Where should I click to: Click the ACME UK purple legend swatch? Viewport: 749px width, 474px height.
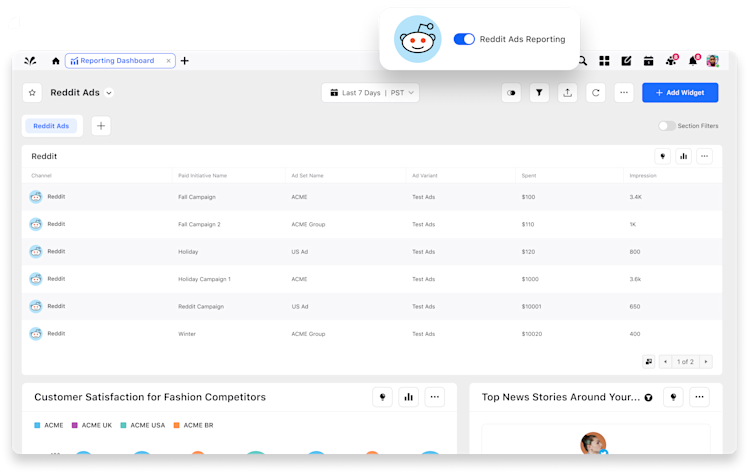[x=75, y=425]
